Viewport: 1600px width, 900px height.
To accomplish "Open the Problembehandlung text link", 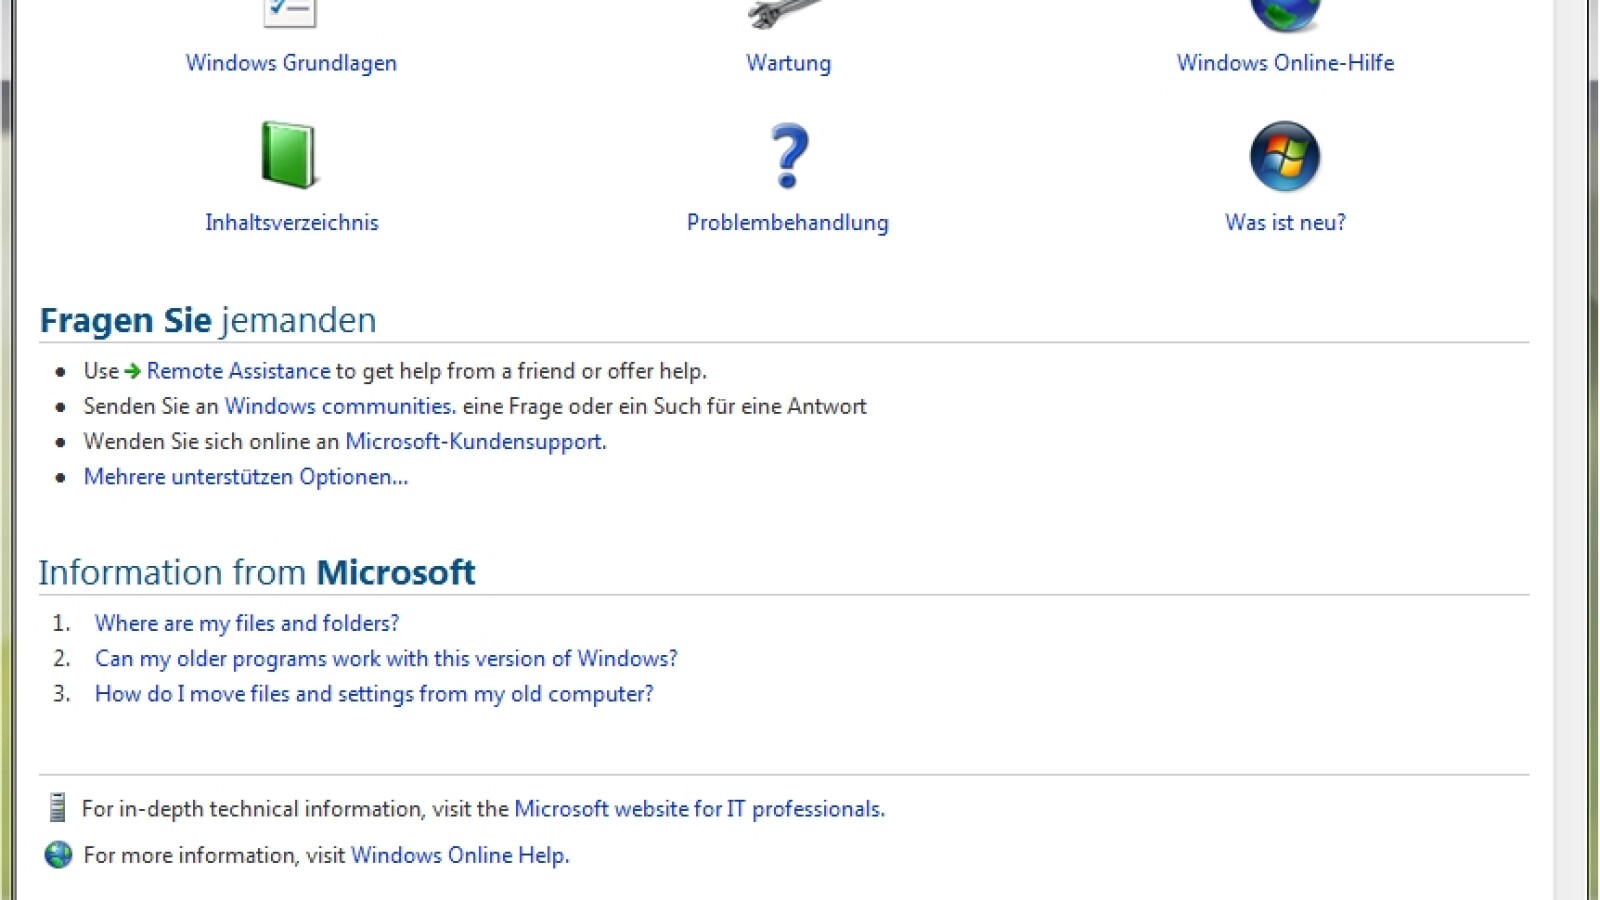I will coord(787,223).
